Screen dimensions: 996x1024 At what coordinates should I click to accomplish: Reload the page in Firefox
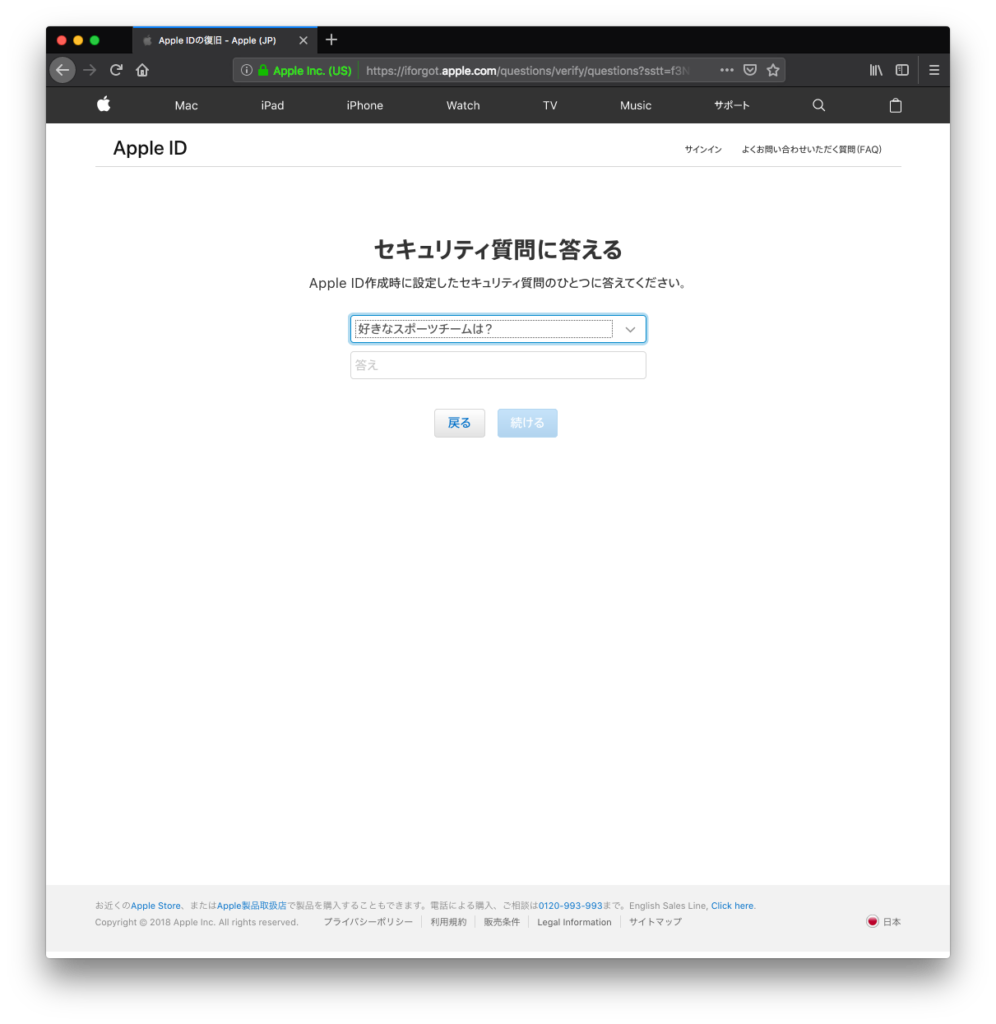click(116, 70)
